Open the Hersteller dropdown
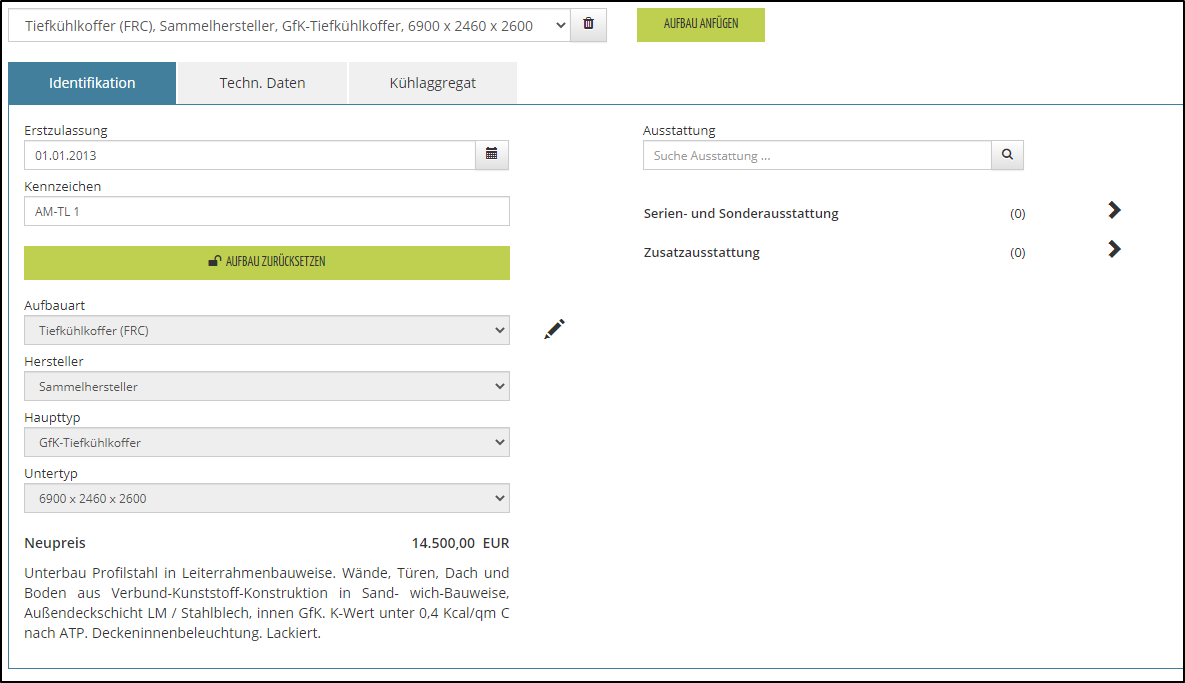 click(x=266, y=386)
